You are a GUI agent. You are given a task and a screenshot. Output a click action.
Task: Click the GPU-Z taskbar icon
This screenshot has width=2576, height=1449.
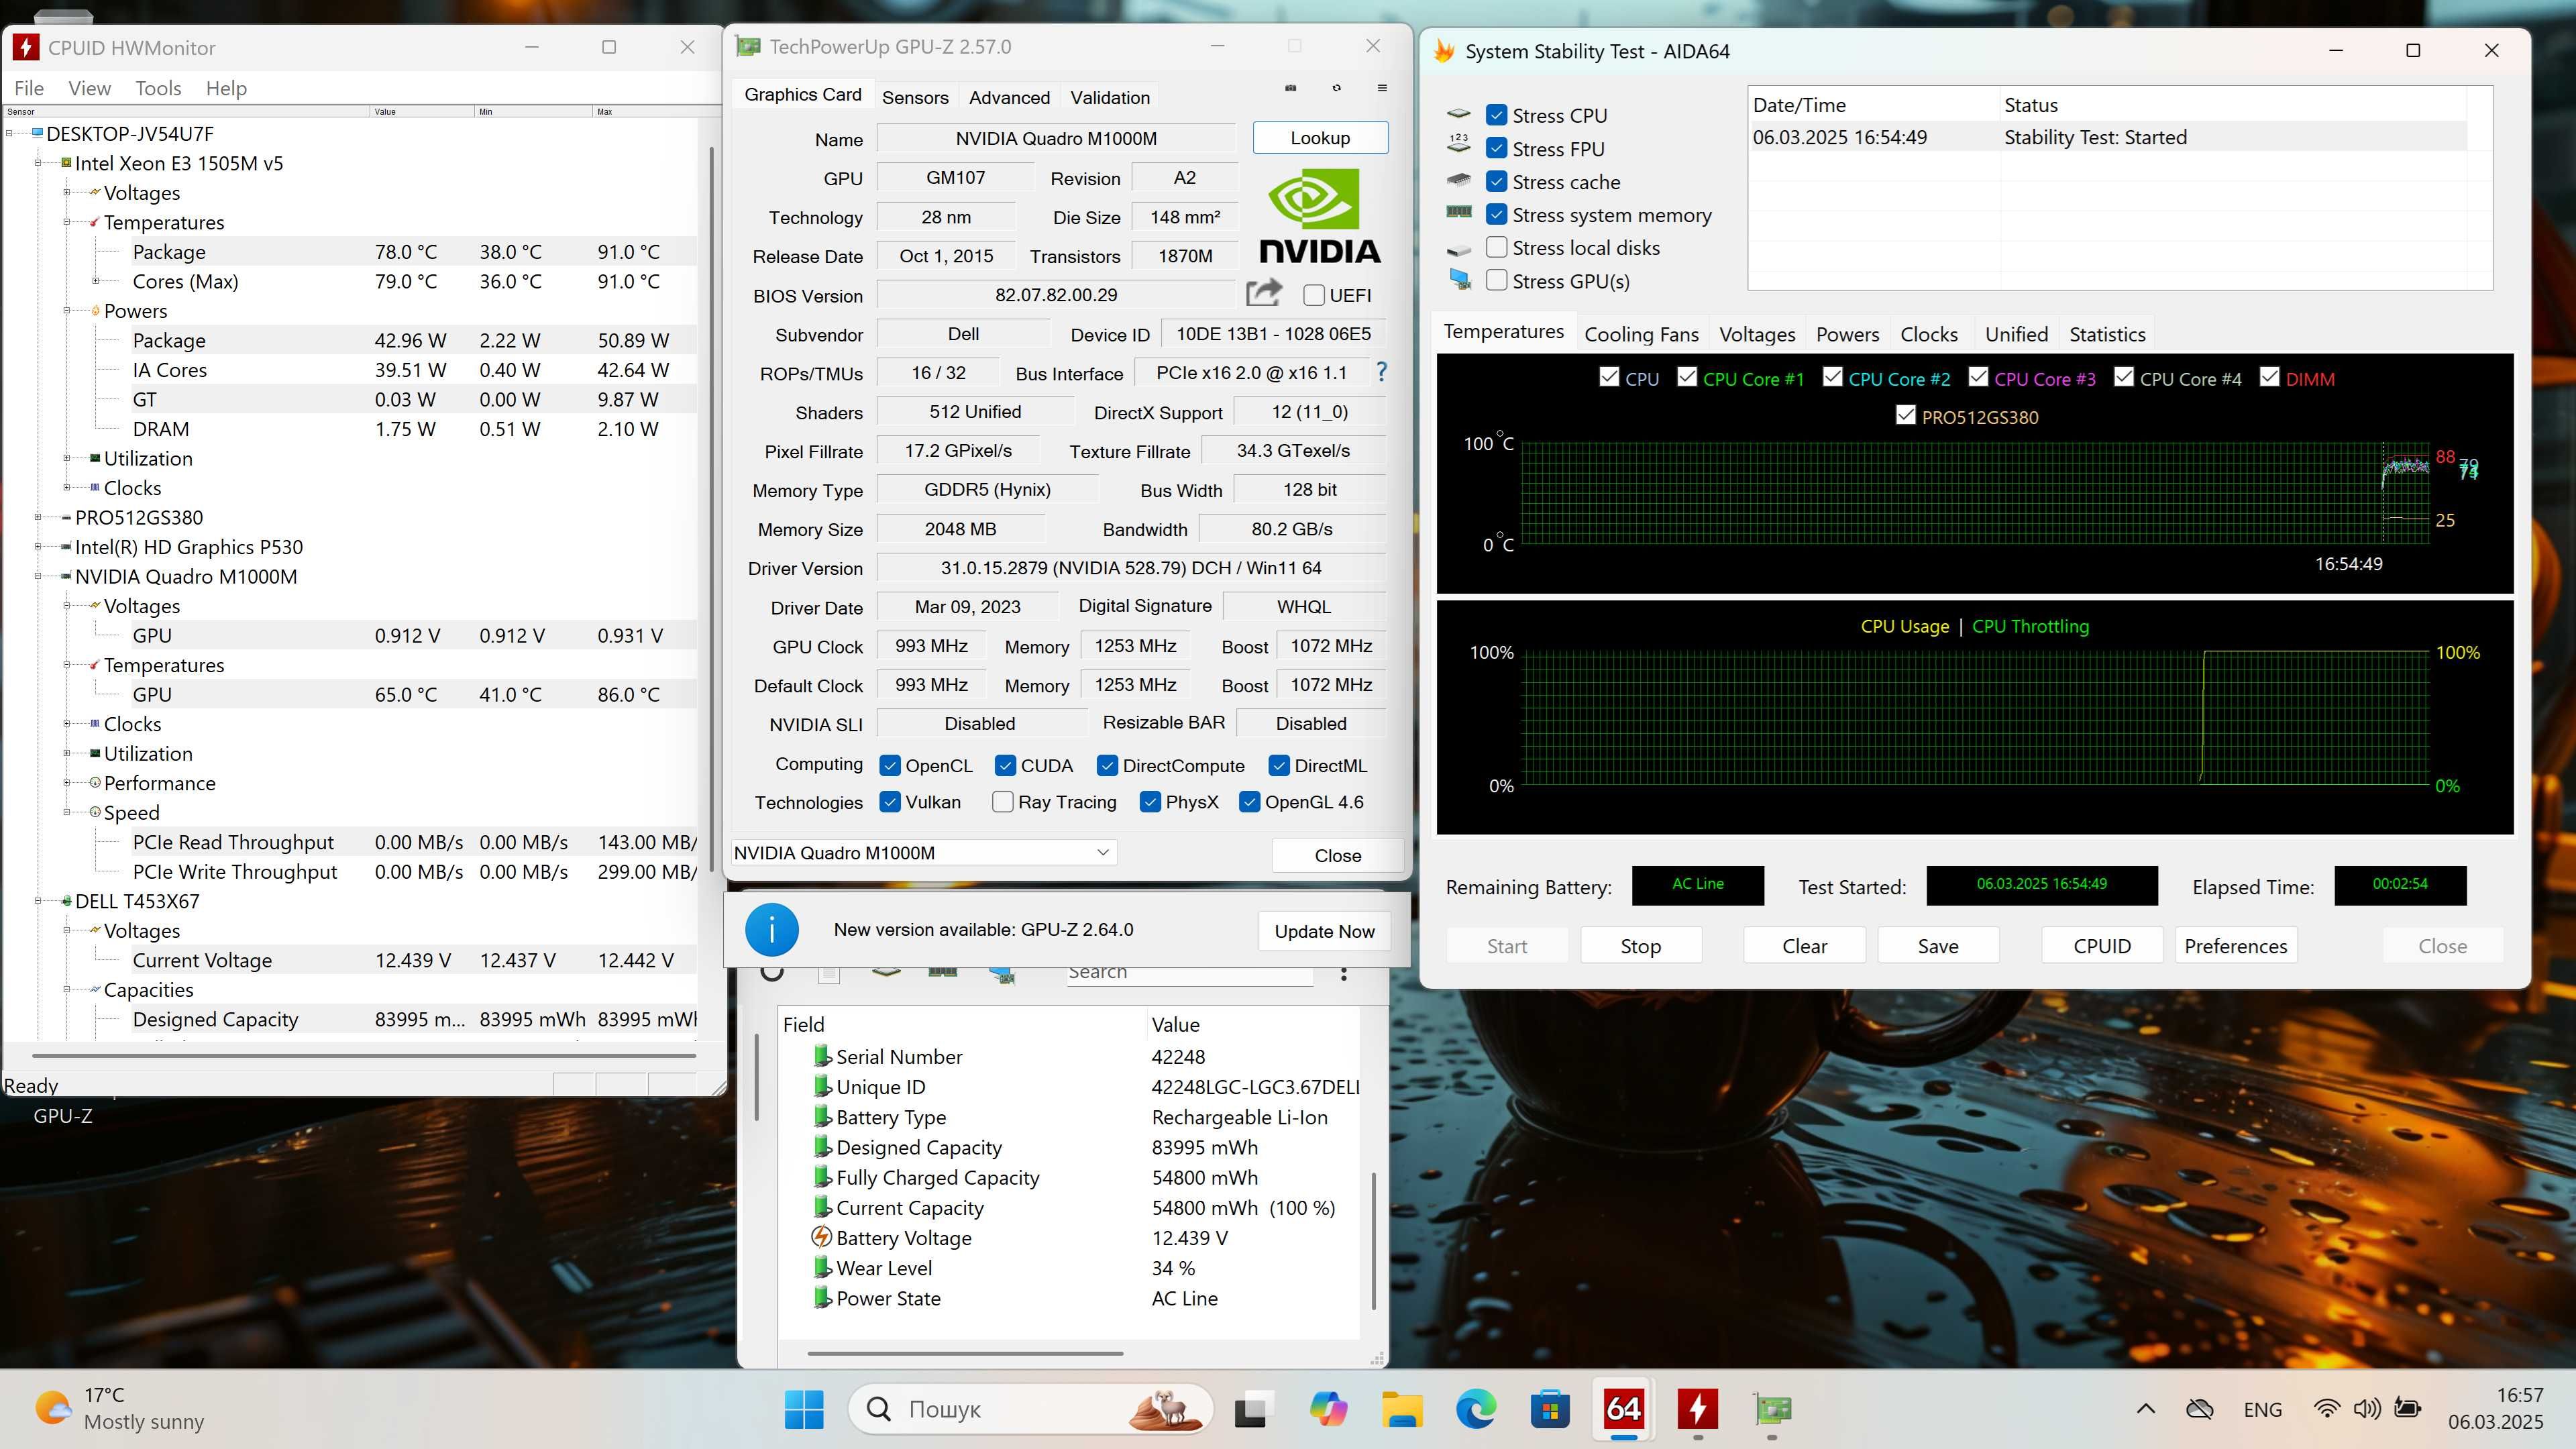1772,1409
